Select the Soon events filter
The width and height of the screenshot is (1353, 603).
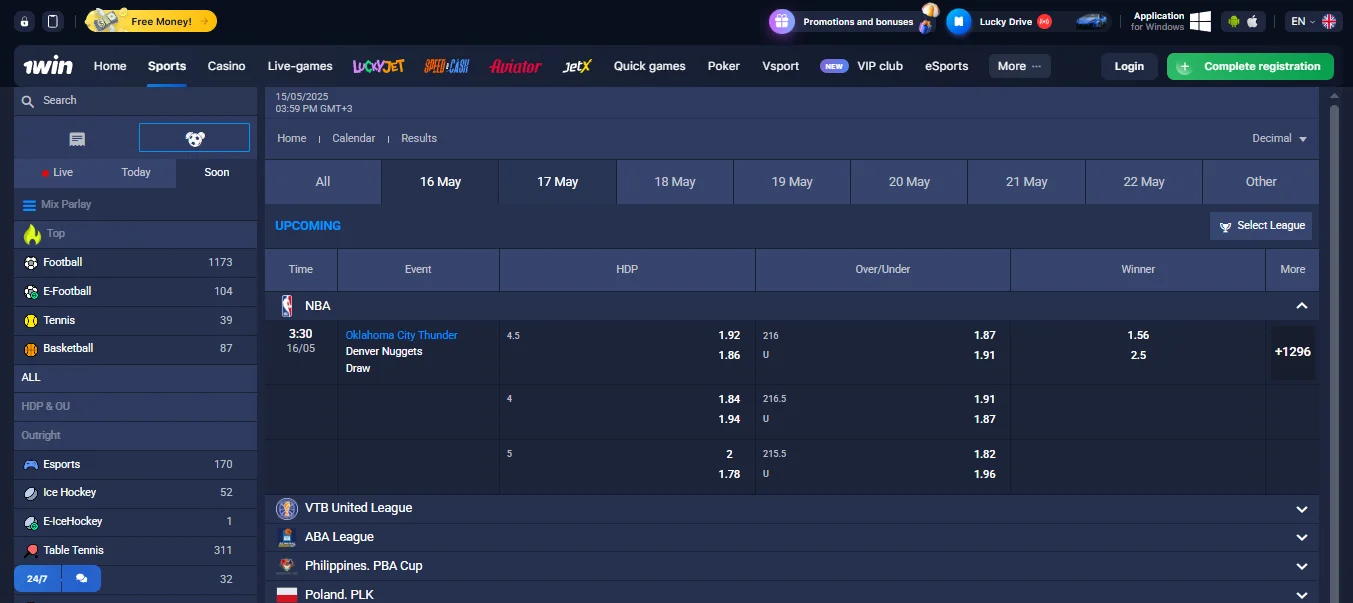pyautogui.click(x=217, y=172)
